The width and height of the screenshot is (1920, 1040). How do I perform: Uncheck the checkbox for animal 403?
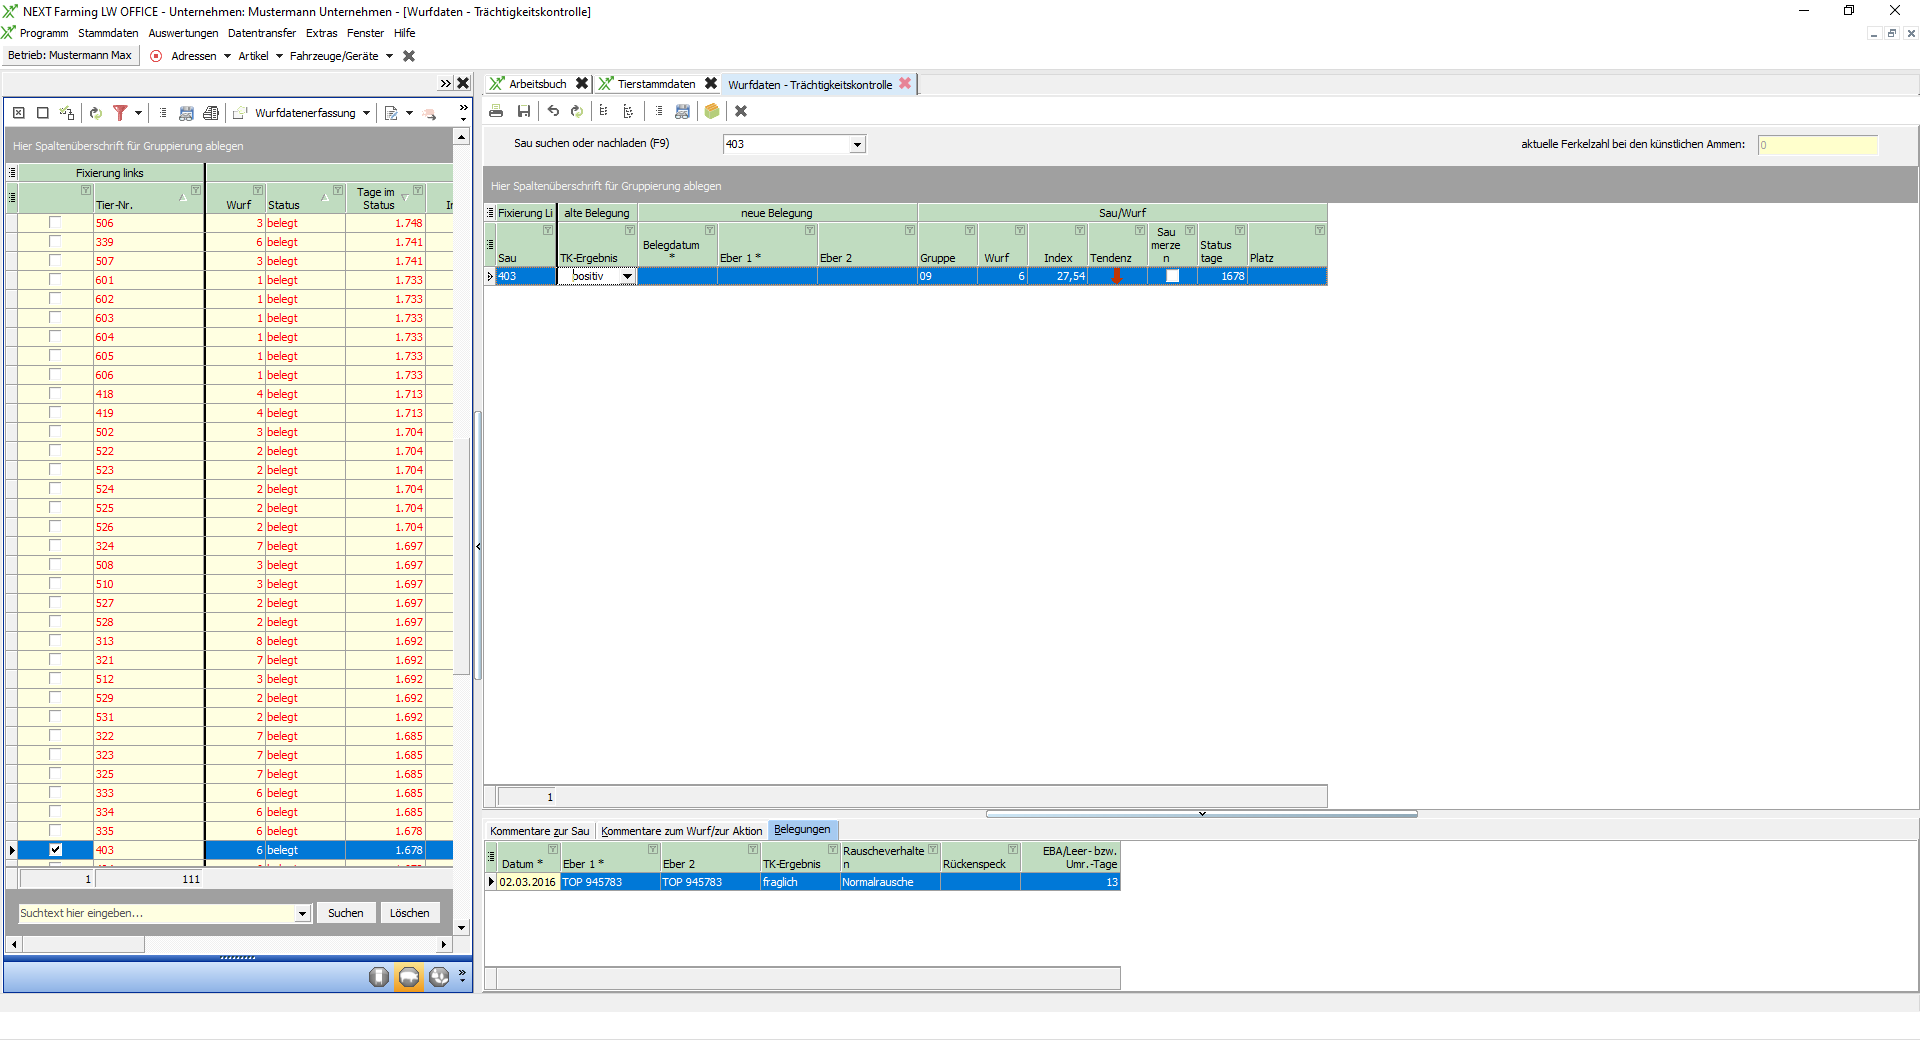coord(55,850)
